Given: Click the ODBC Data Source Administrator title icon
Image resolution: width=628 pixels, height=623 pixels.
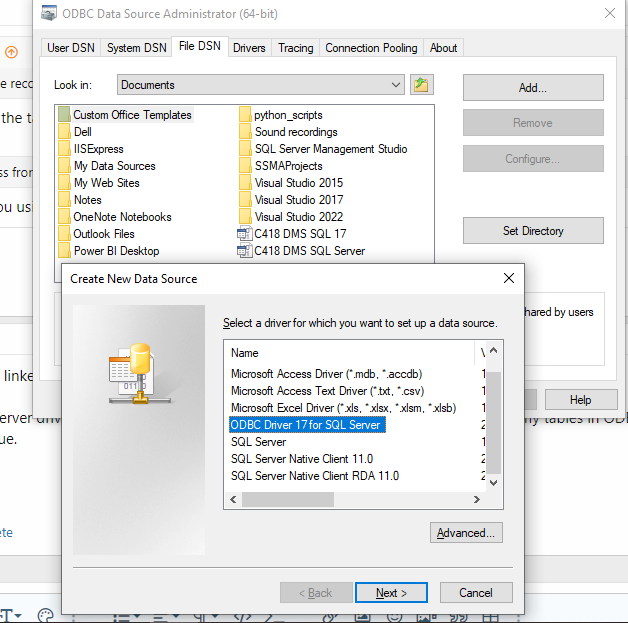Looking at the screenshot, I should coord(49,13).
